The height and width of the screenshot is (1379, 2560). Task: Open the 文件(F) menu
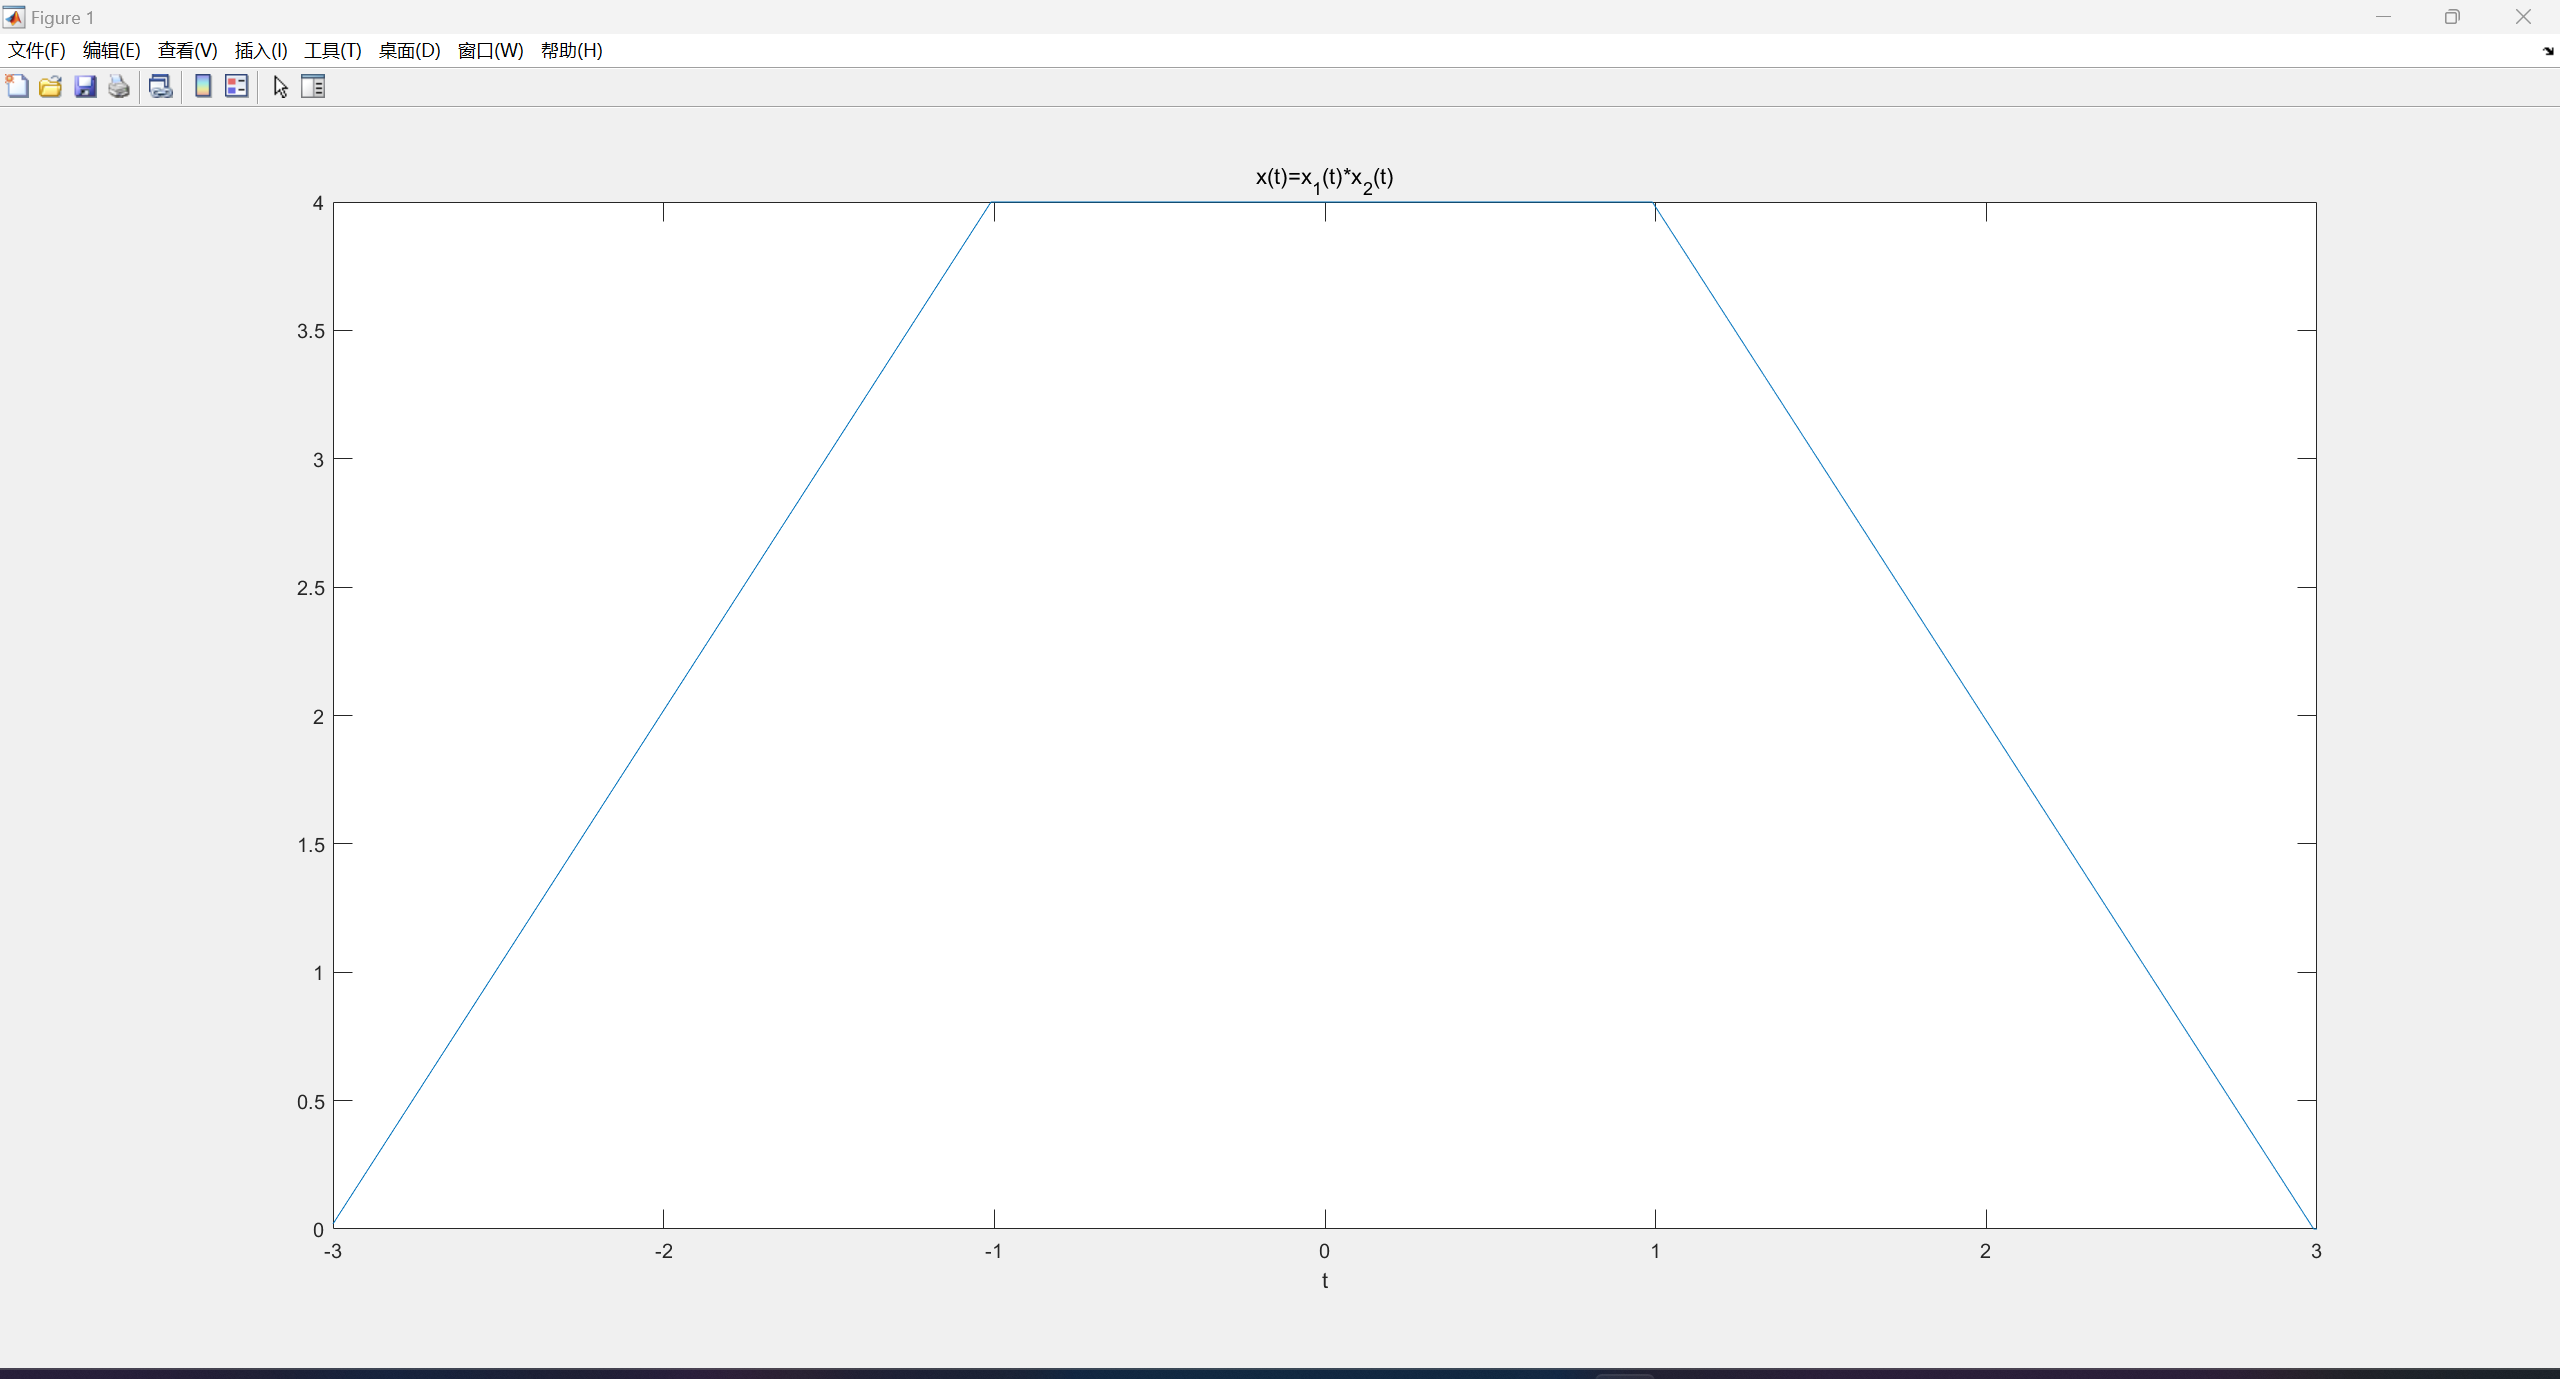[x=37, y=51]
